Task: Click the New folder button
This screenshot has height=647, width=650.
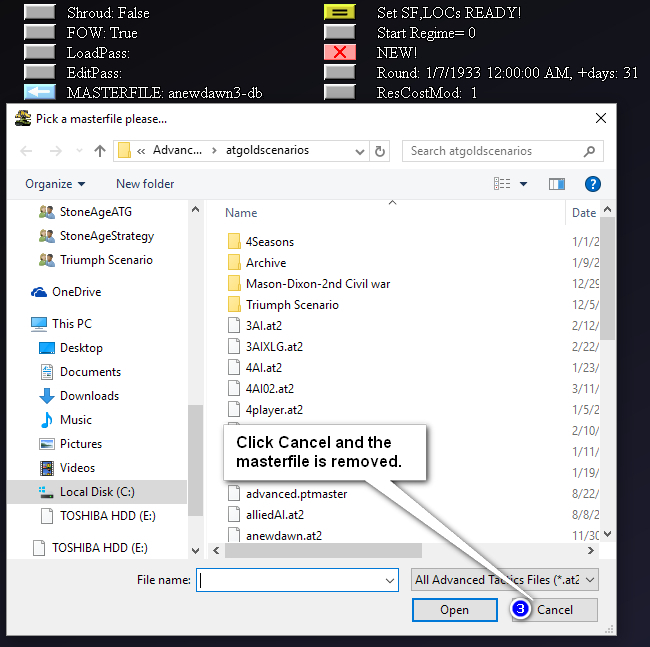Action: point(145,184)
